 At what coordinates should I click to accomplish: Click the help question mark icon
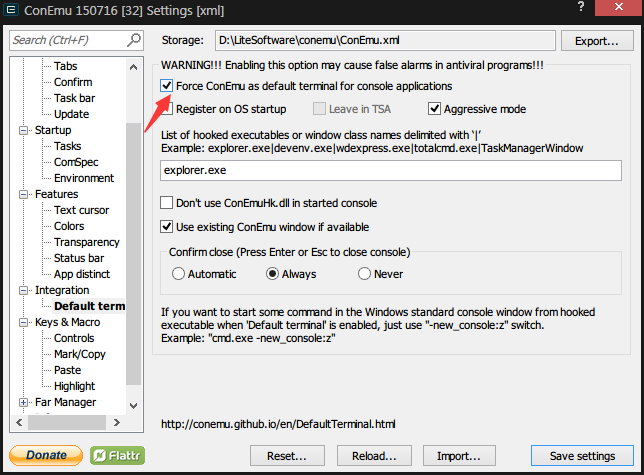click(581, 7)
